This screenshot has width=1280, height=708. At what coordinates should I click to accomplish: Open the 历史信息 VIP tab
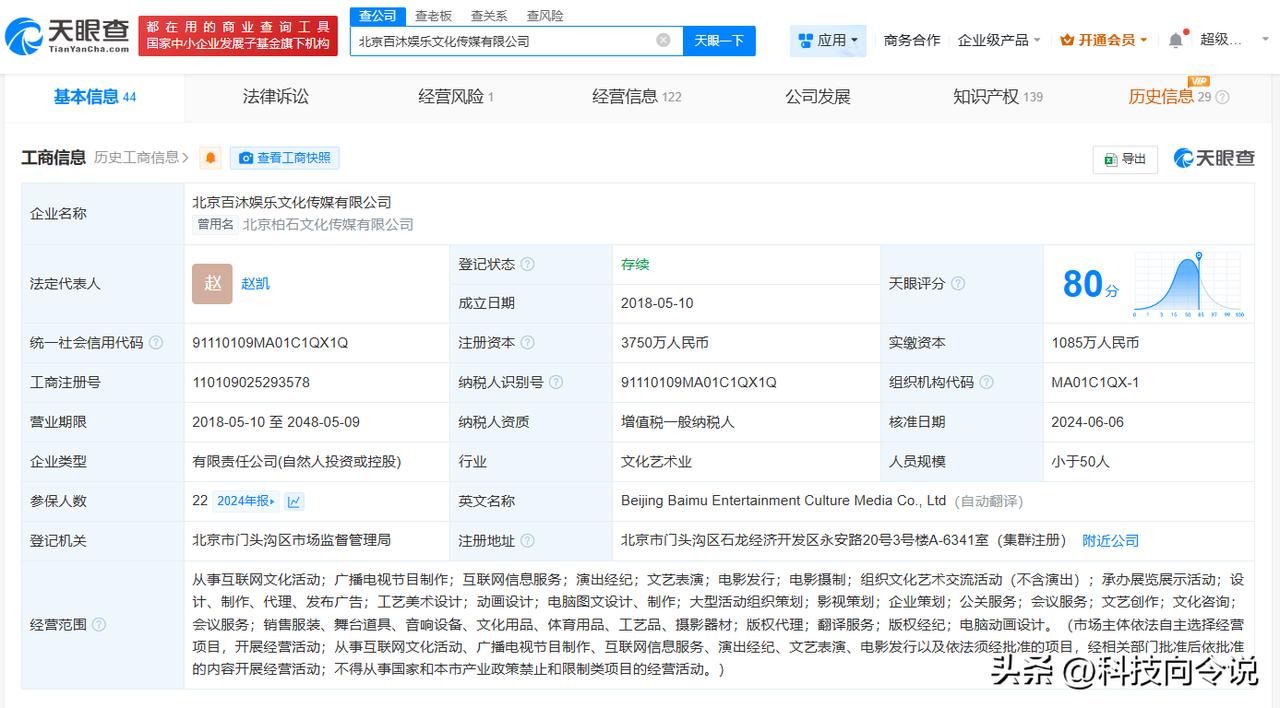tap(1170, 96)
